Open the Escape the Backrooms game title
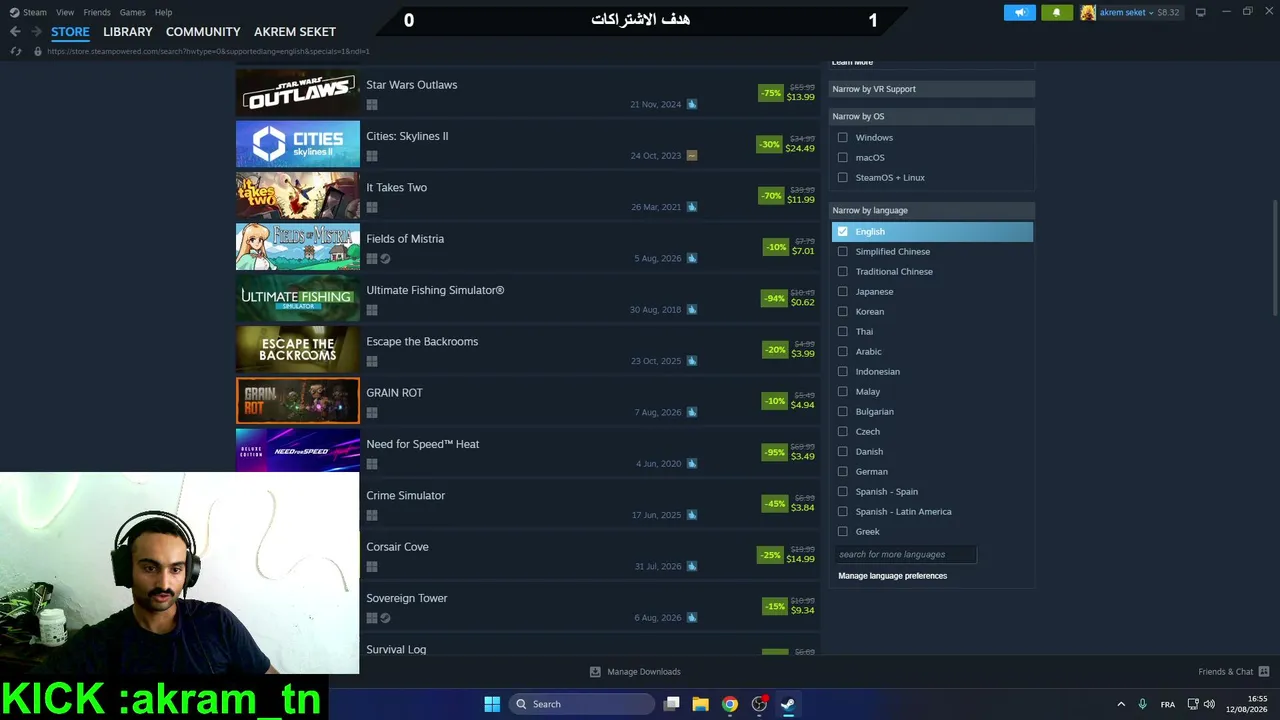Viewport: 1280px width, 720px height. coord(422,341)
